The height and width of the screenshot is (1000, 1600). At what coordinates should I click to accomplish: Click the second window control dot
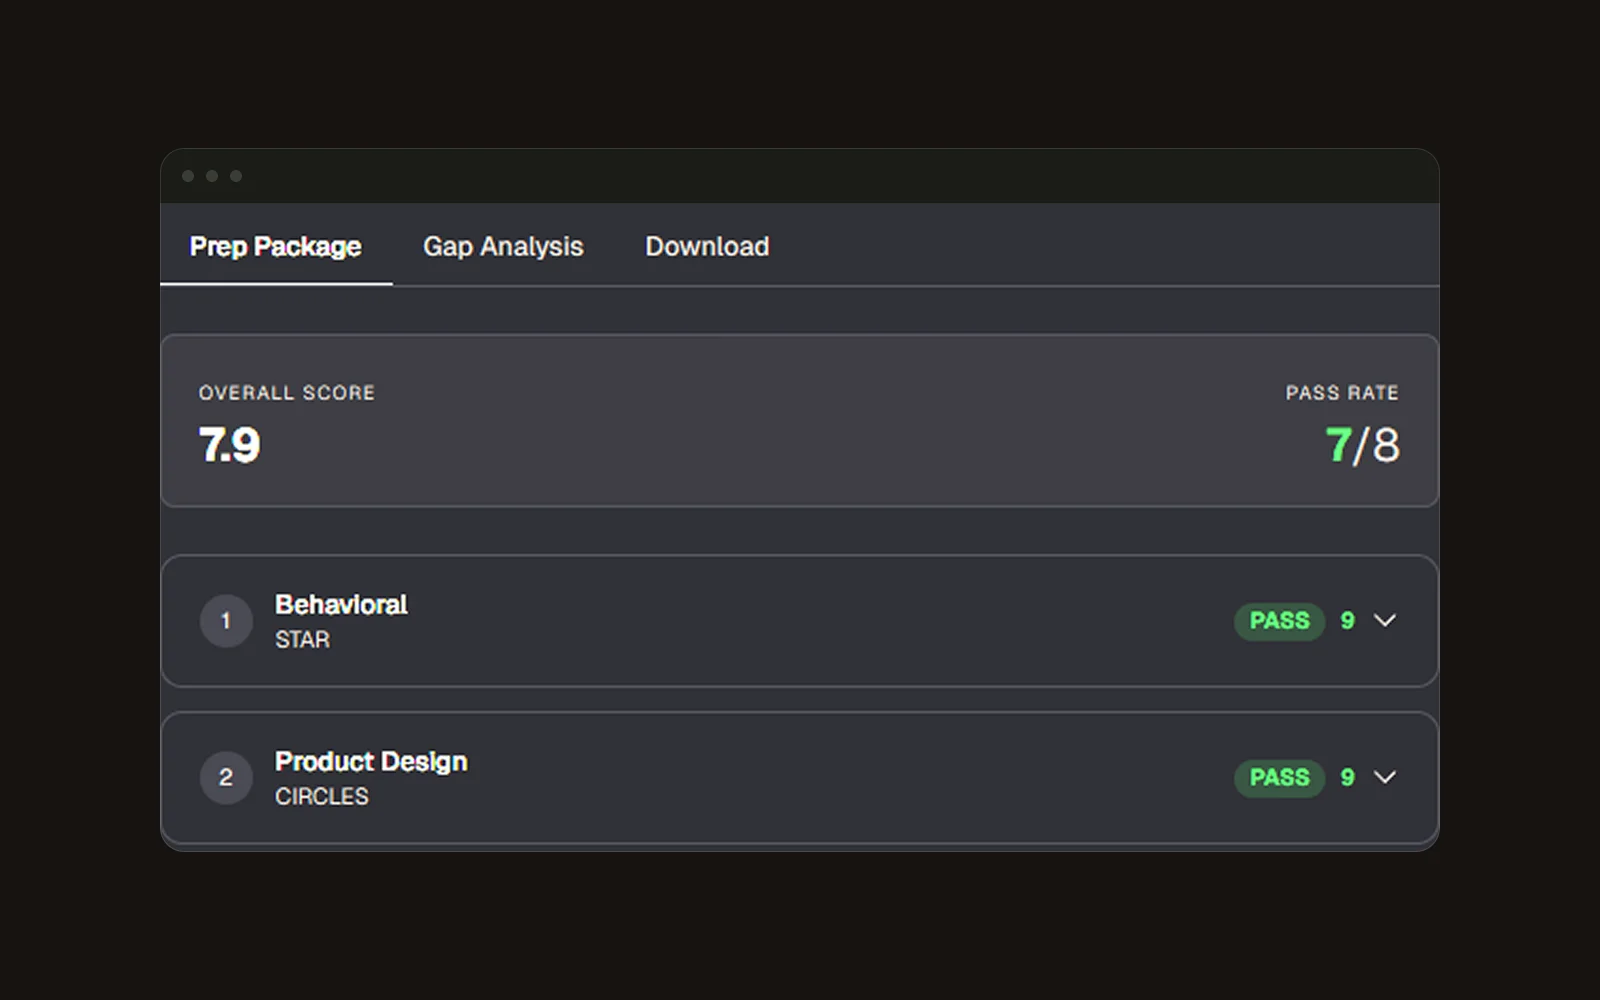point(212,176)
